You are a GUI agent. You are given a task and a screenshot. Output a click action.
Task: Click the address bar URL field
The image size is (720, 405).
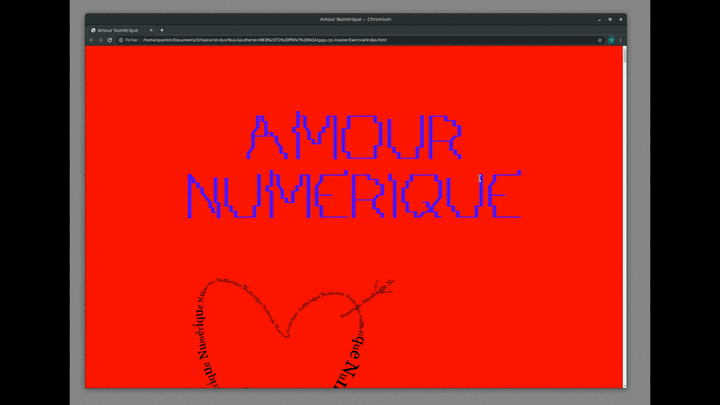pos(300,40)
